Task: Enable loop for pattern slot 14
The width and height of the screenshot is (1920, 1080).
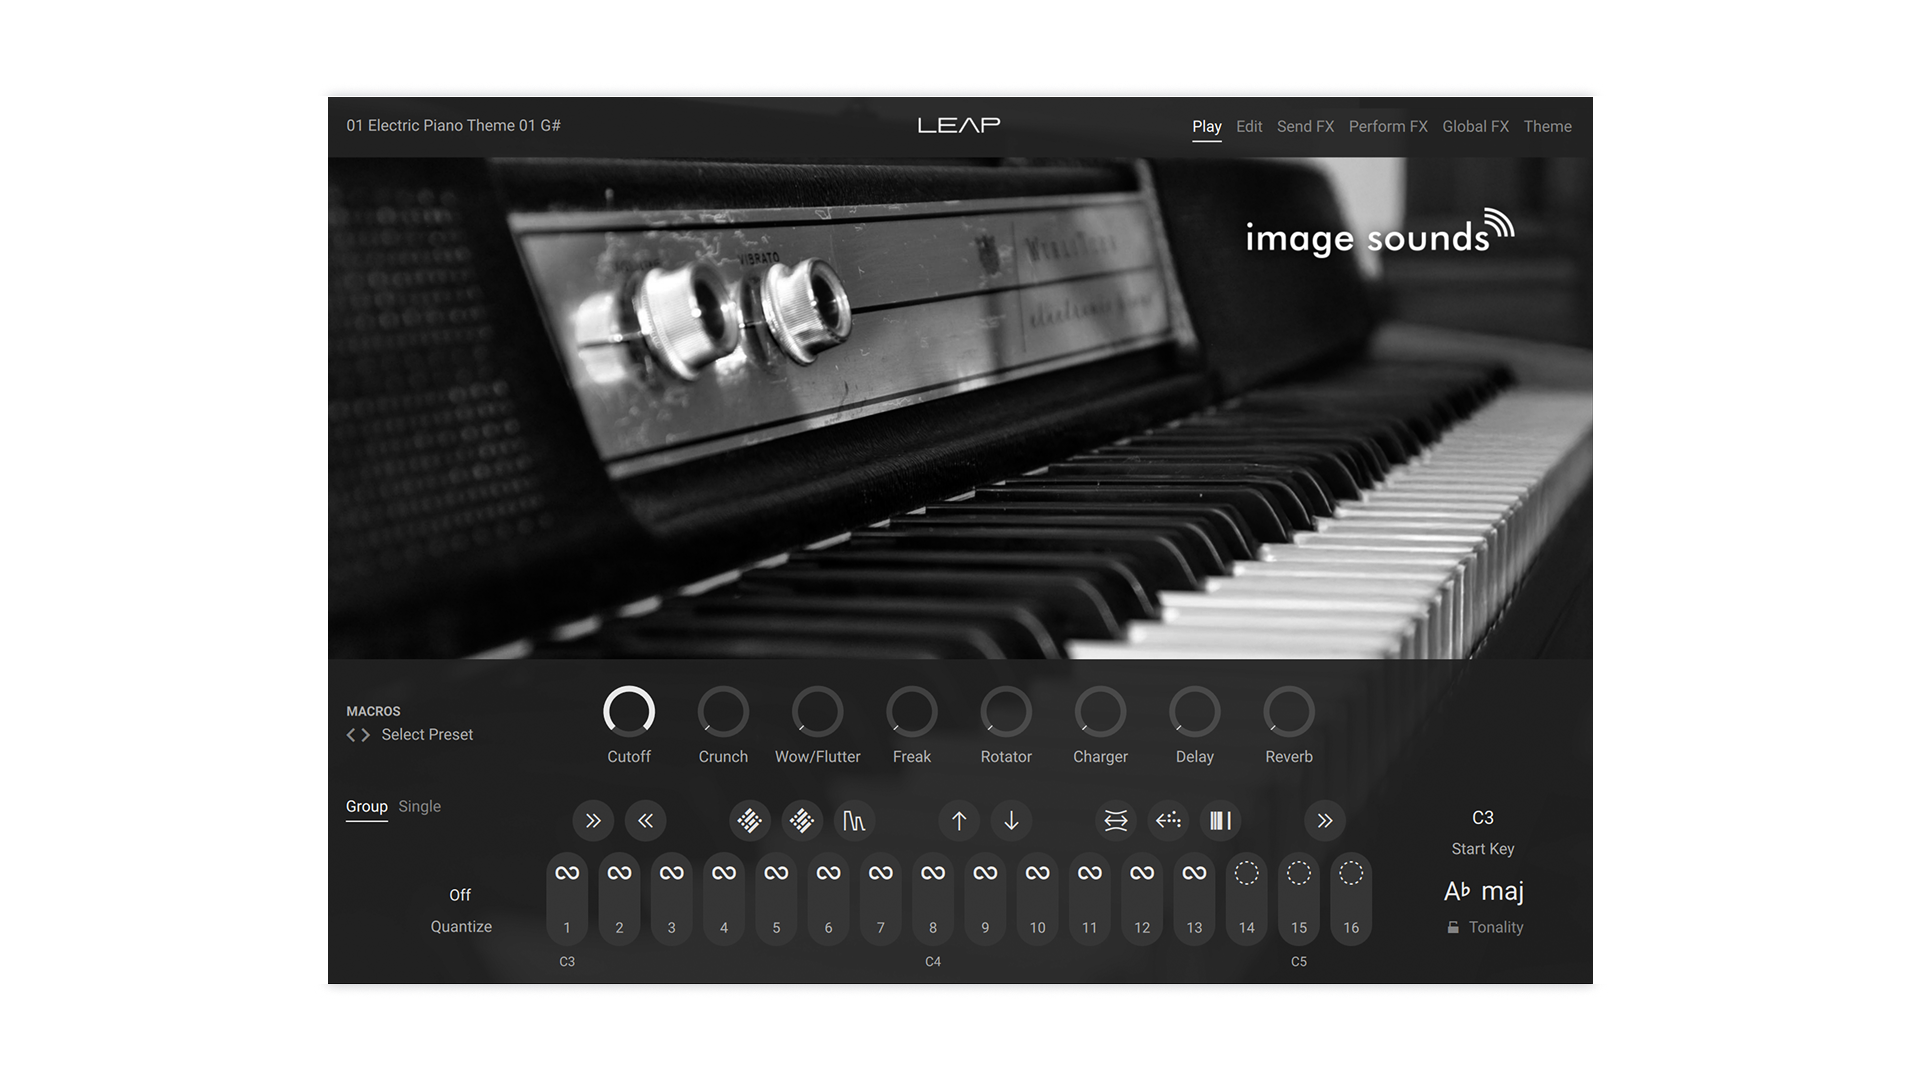Action: point(1246,871)
